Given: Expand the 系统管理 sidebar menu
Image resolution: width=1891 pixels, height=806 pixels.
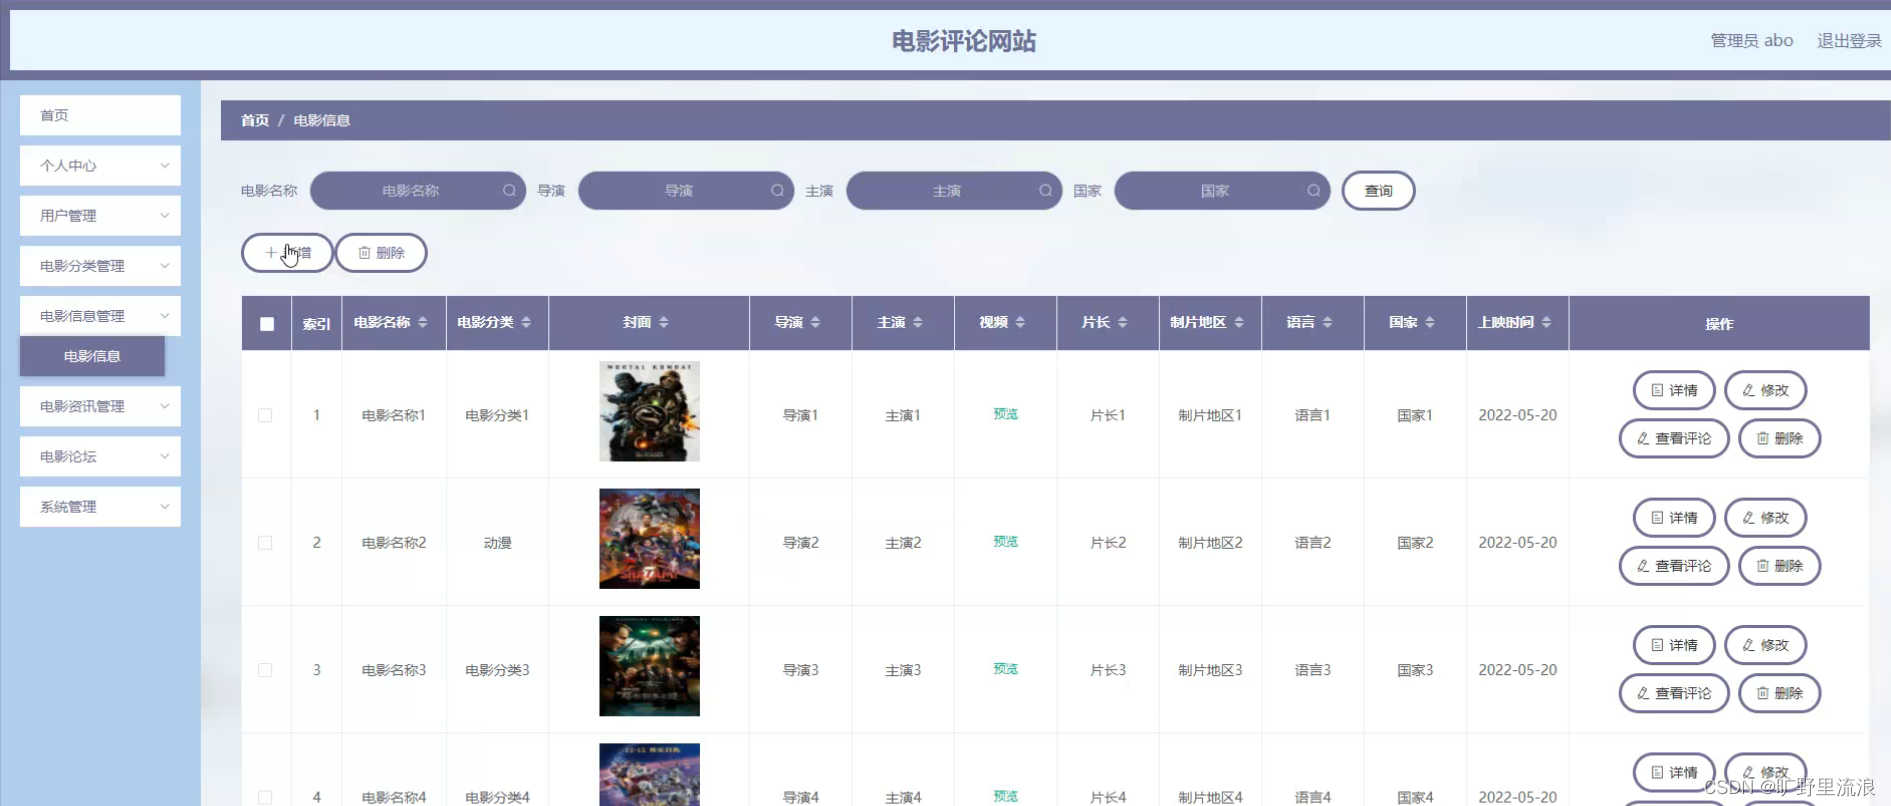Looking at the screenshot, I should pyautogui.click(x=100, y=506).
